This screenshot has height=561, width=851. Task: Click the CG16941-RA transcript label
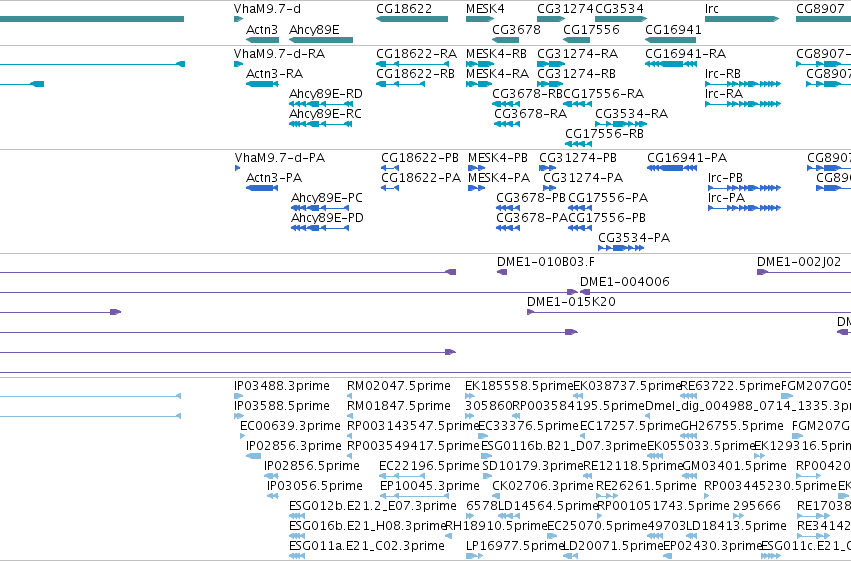tap(685, 54)
